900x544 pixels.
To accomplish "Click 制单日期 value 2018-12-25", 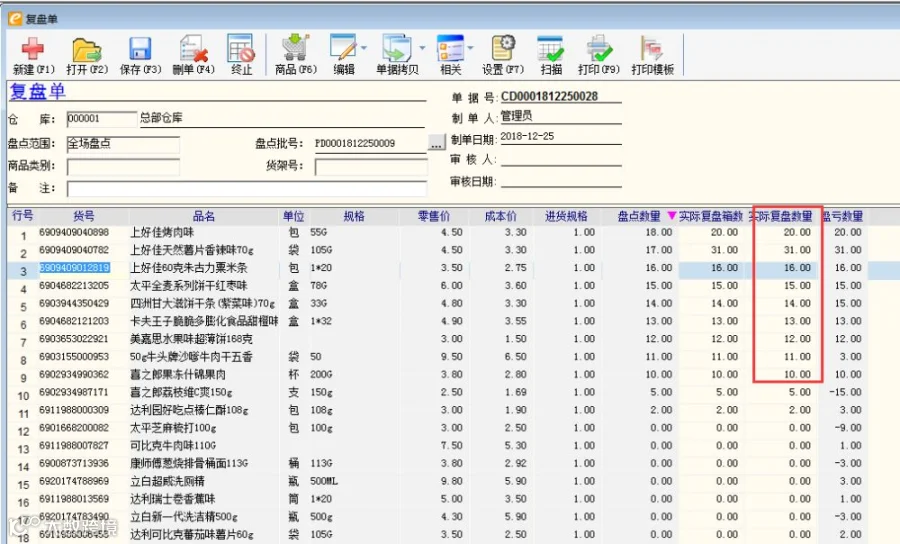I will [527, 137].
